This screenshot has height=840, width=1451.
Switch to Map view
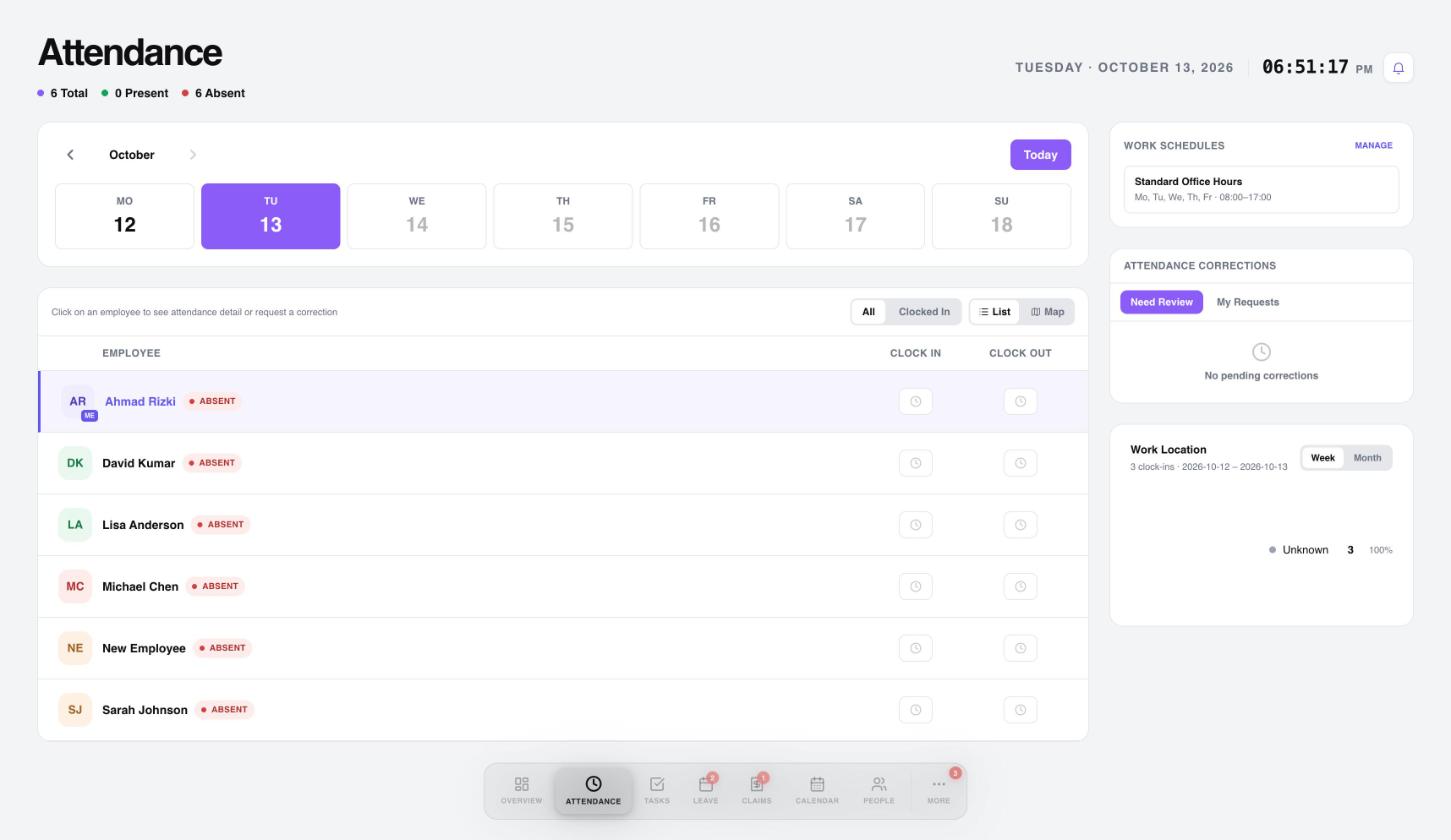1047,312
